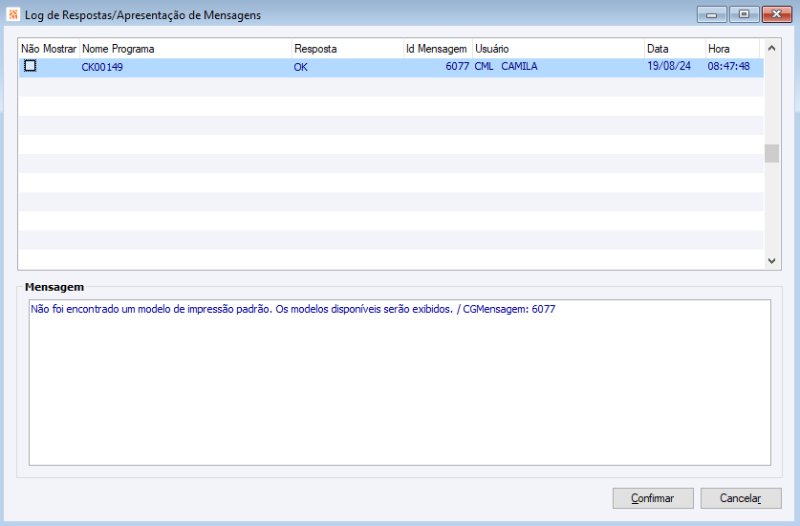Click the scroll up arrow of the list

tap(771, 48)
